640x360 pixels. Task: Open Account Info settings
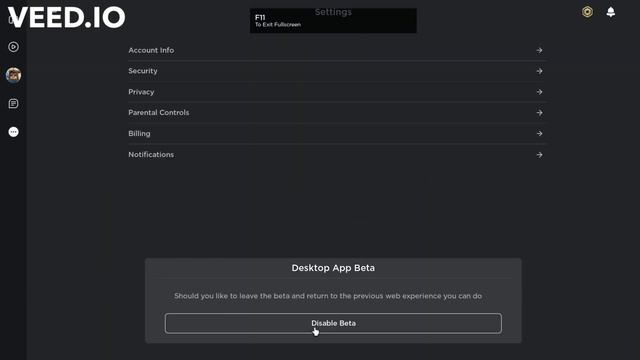337,50
